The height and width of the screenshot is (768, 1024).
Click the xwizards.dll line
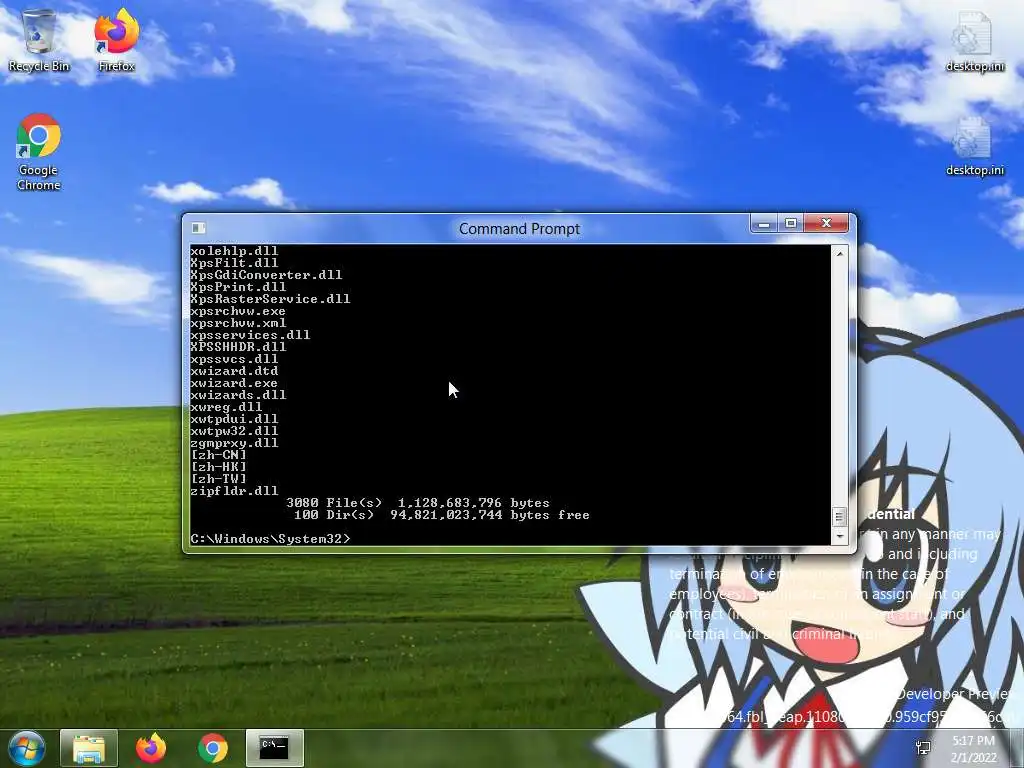pos(238,395)
